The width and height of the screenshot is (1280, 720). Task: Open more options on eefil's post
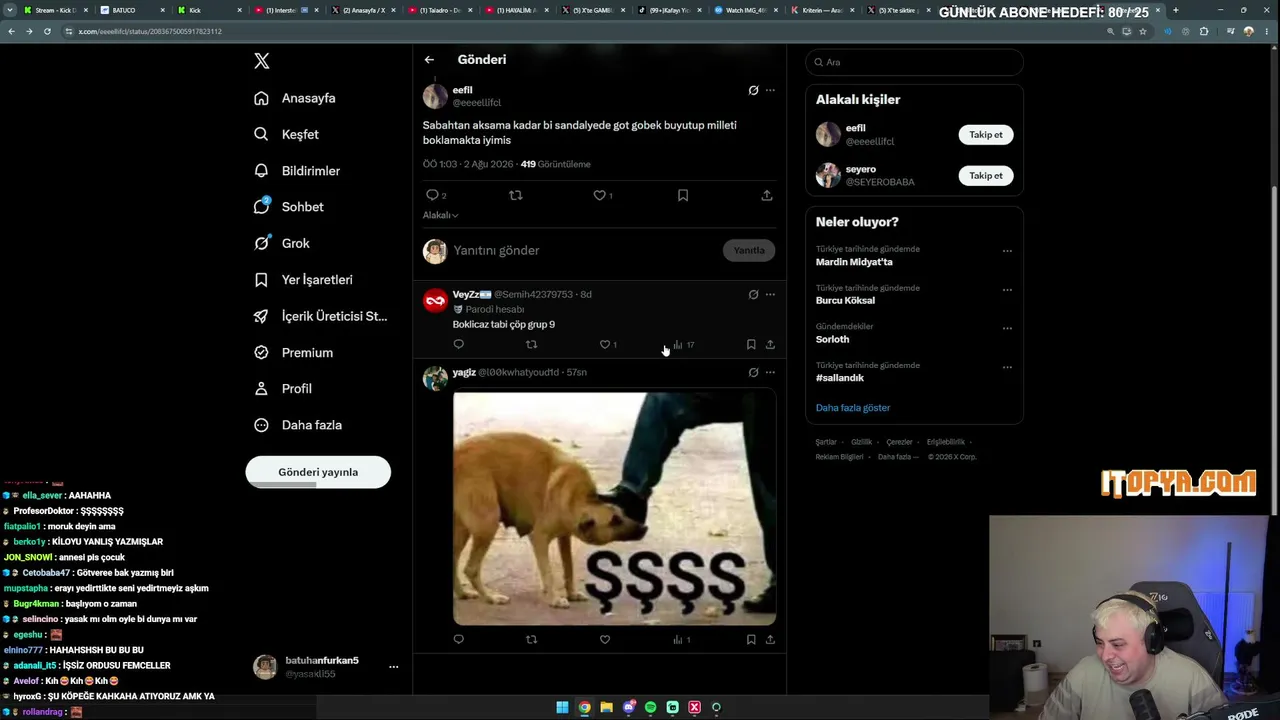coord(770,90)
